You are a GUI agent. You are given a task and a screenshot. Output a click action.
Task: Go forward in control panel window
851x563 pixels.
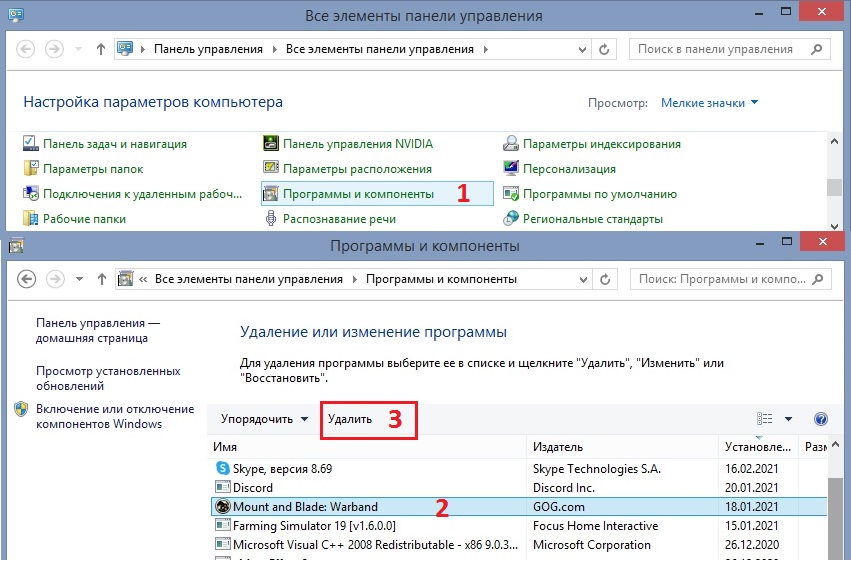click(54, 49)
